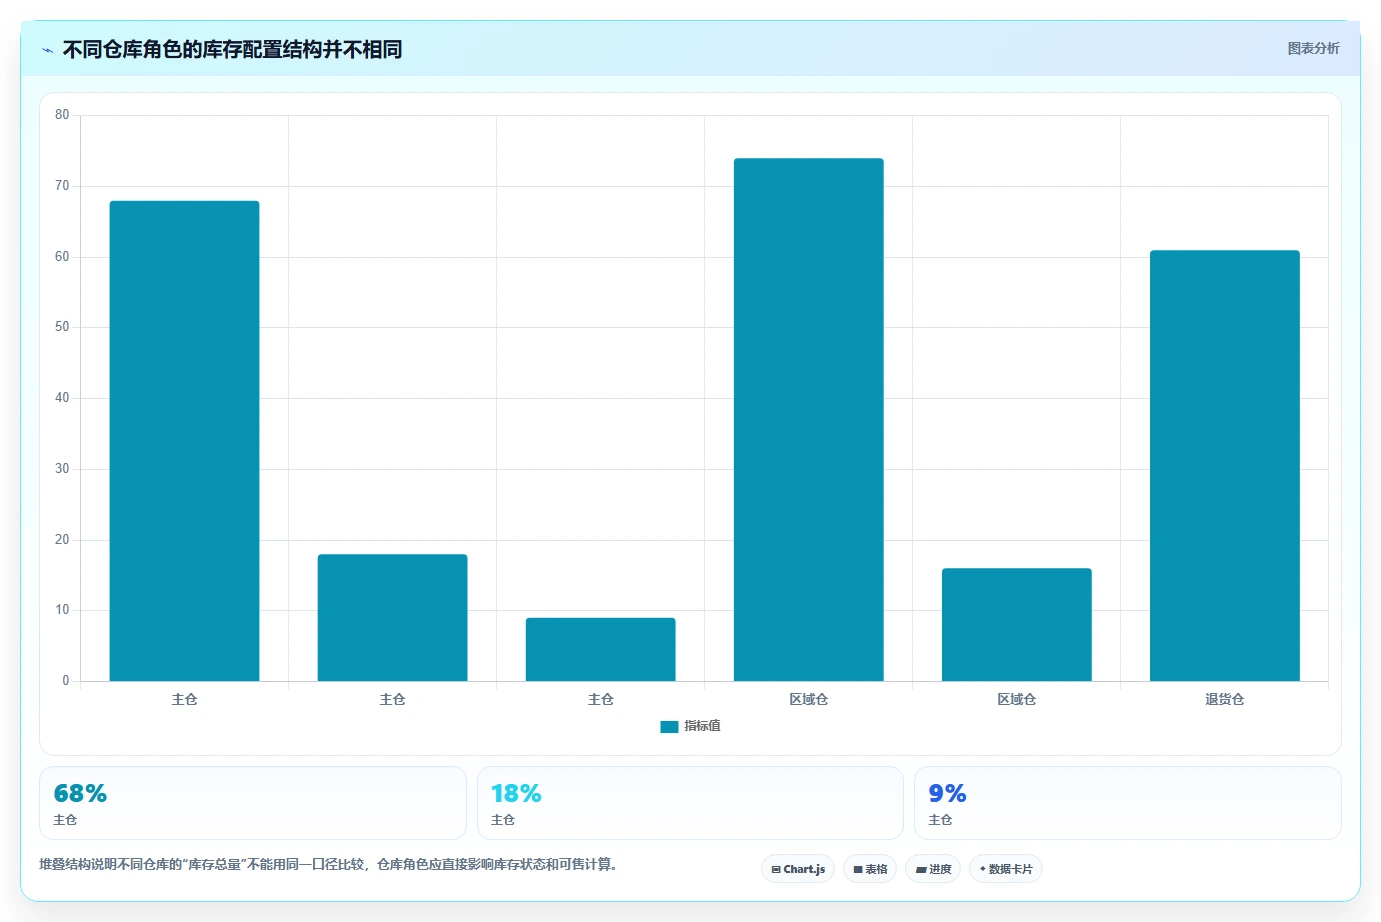Click the caption beginning 堆叠结构说明不同仓库
The height and width of the screenshot is (922, 1381).
[x=328, y=864]
